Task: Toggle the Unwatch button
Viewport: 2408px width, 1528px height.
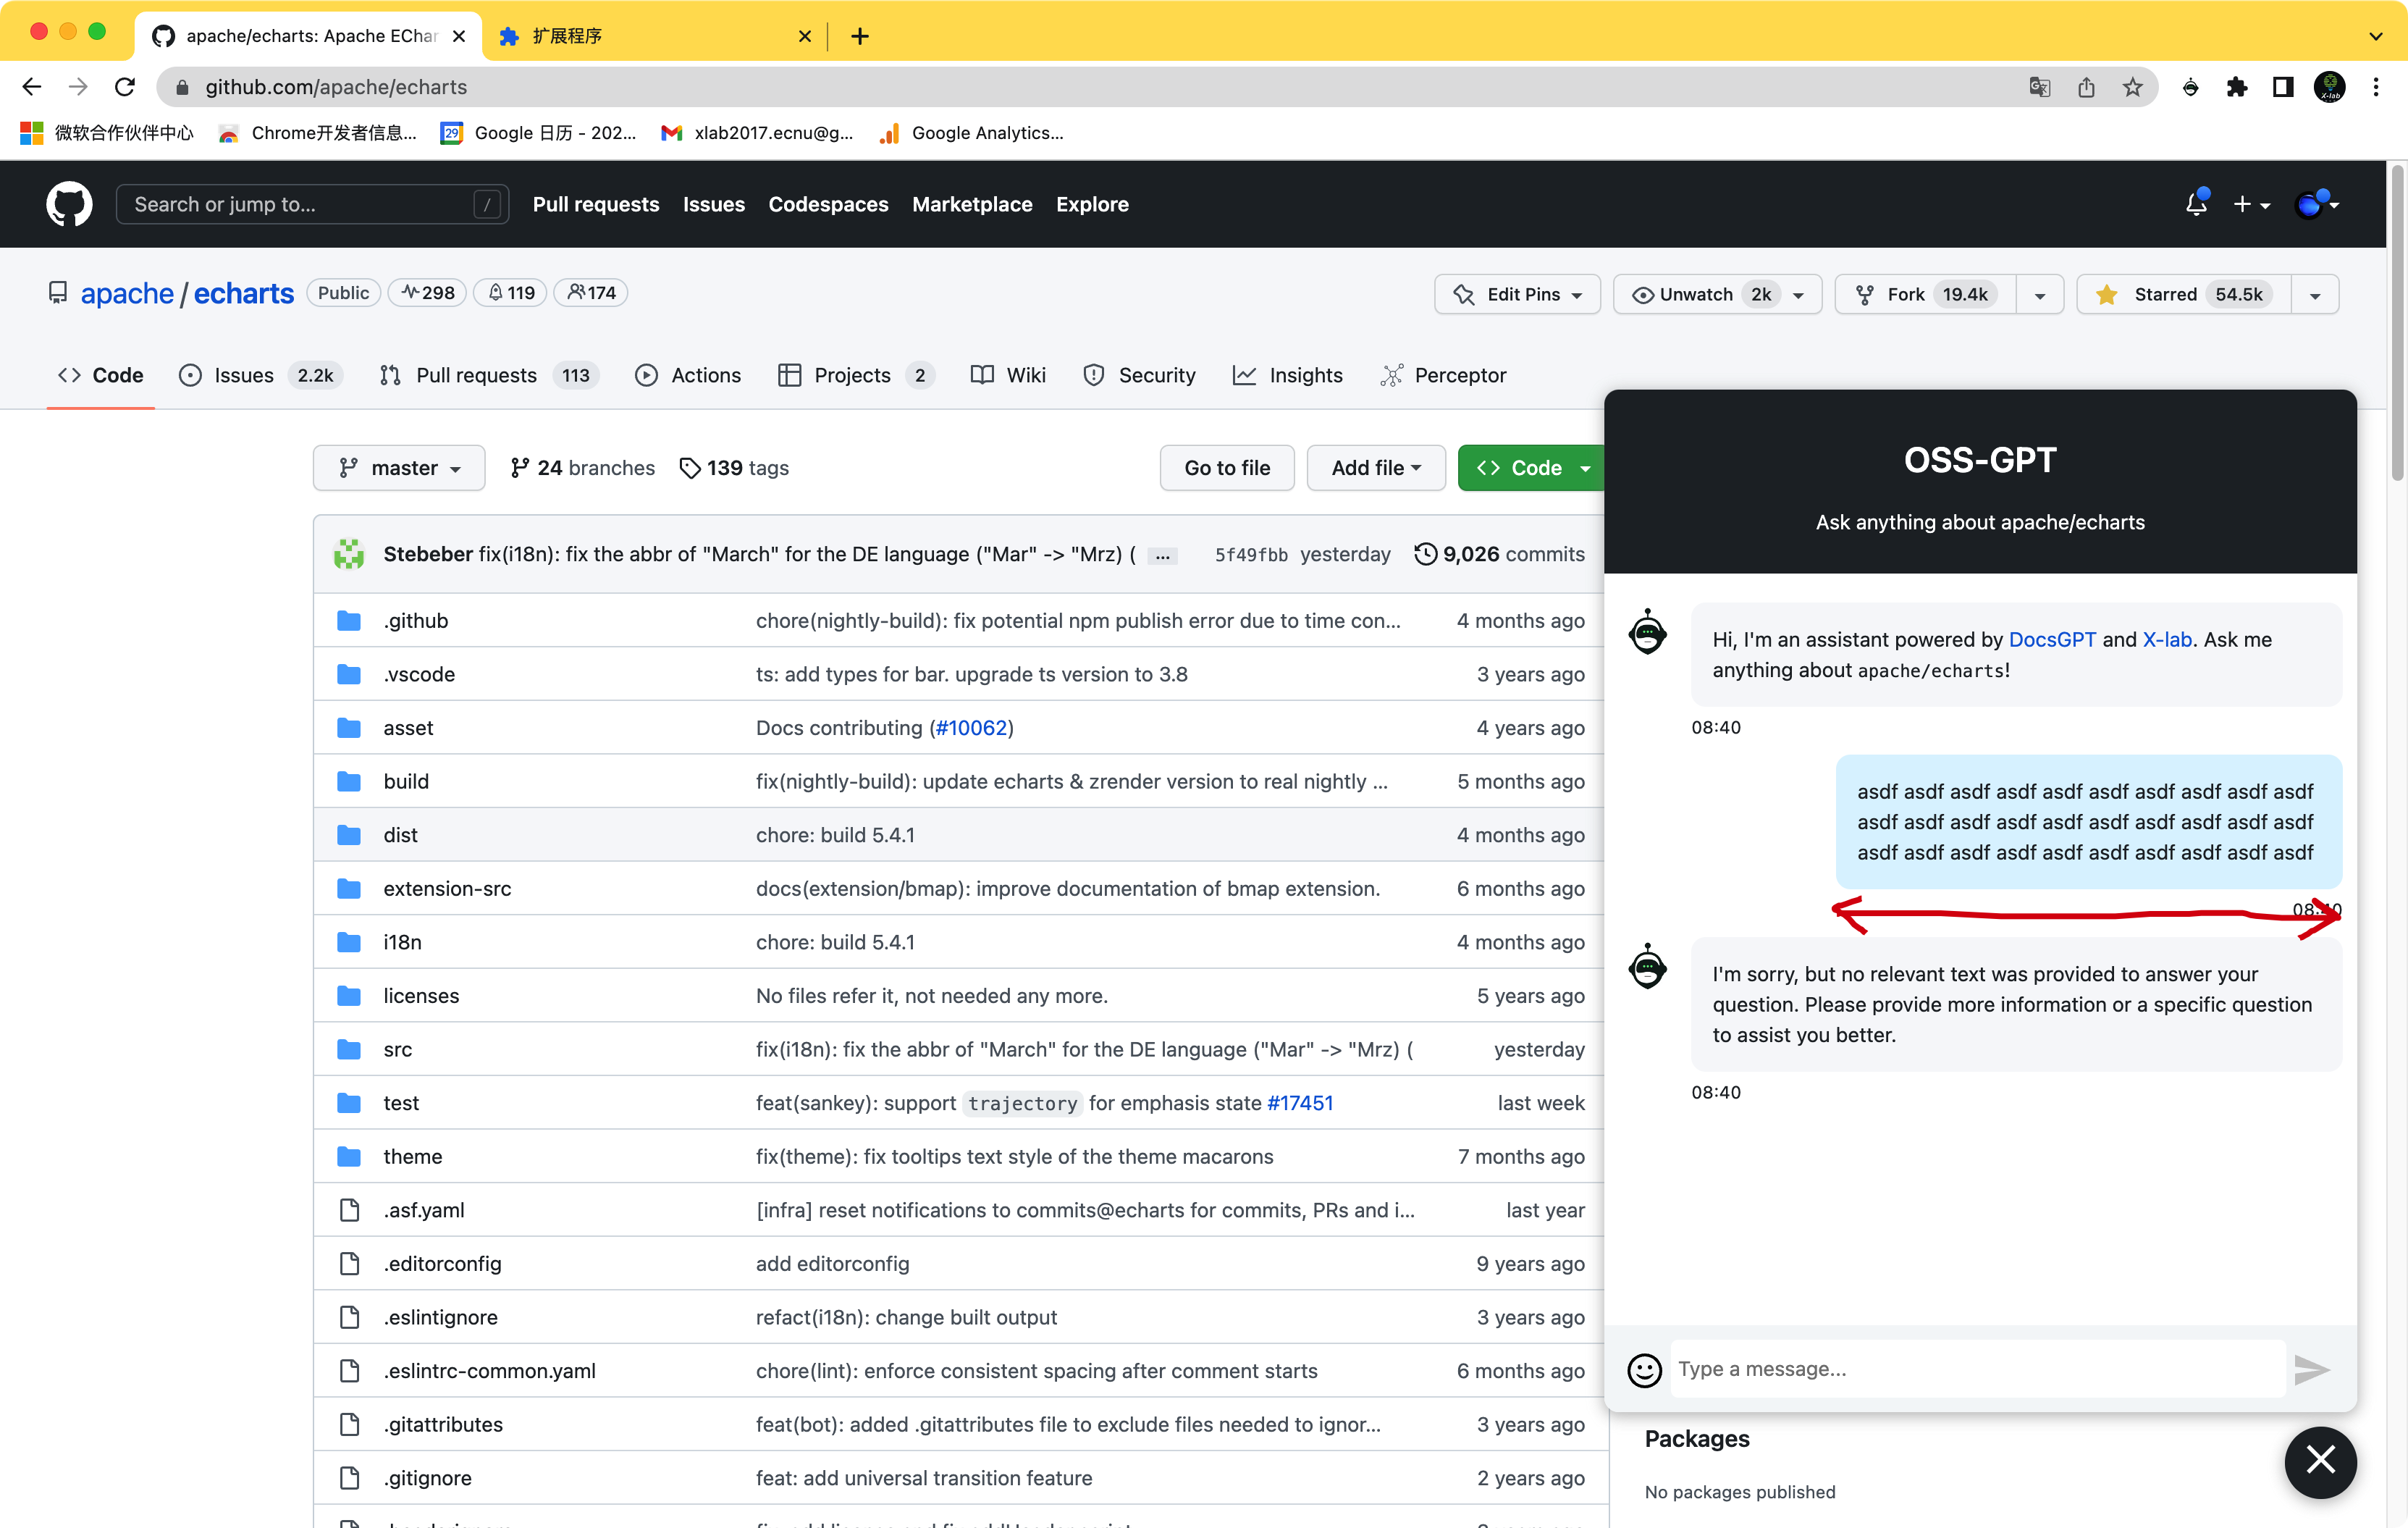Action: coord(1697,294)
